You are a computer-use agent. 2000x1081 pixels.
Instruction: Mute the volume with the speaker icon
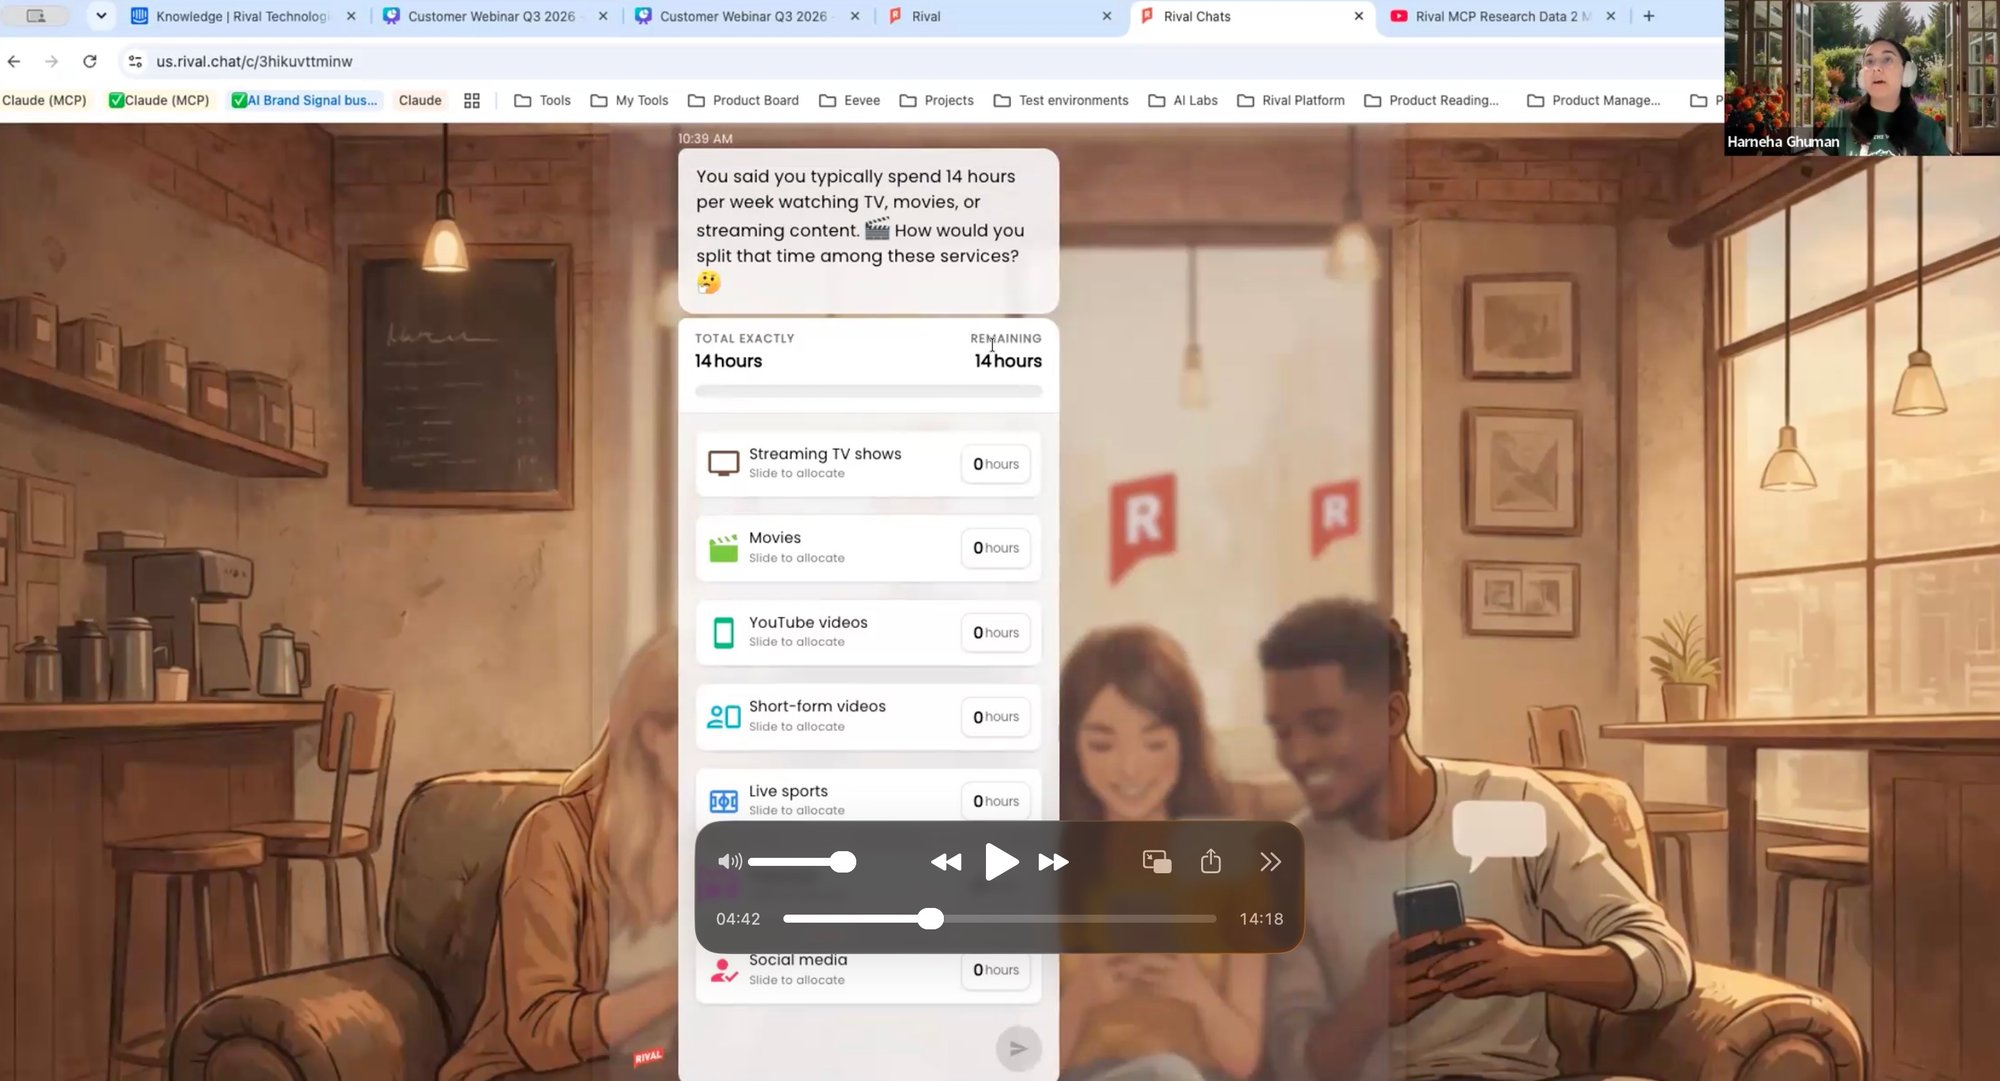(x=730, y=862)
